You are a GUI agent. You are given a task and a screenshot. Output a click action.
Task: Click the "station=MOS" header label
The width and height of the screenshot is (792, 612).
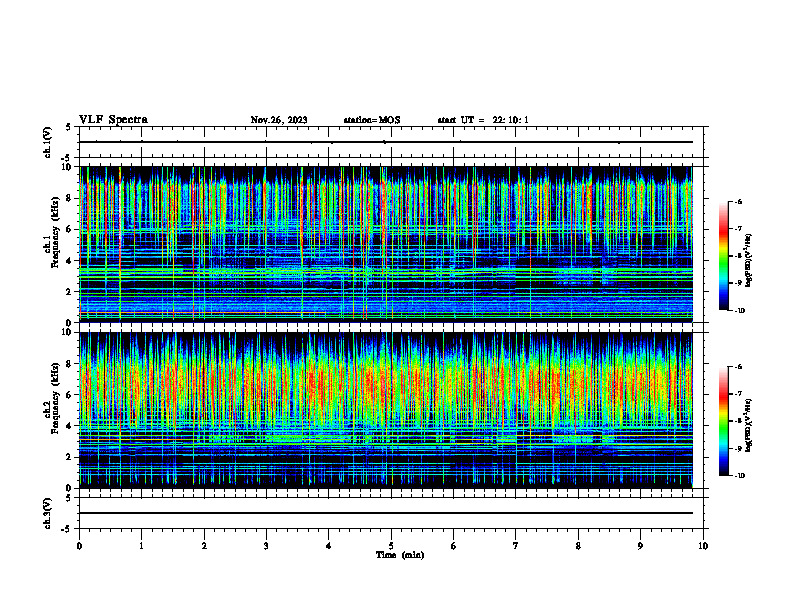tap(372, 120)
